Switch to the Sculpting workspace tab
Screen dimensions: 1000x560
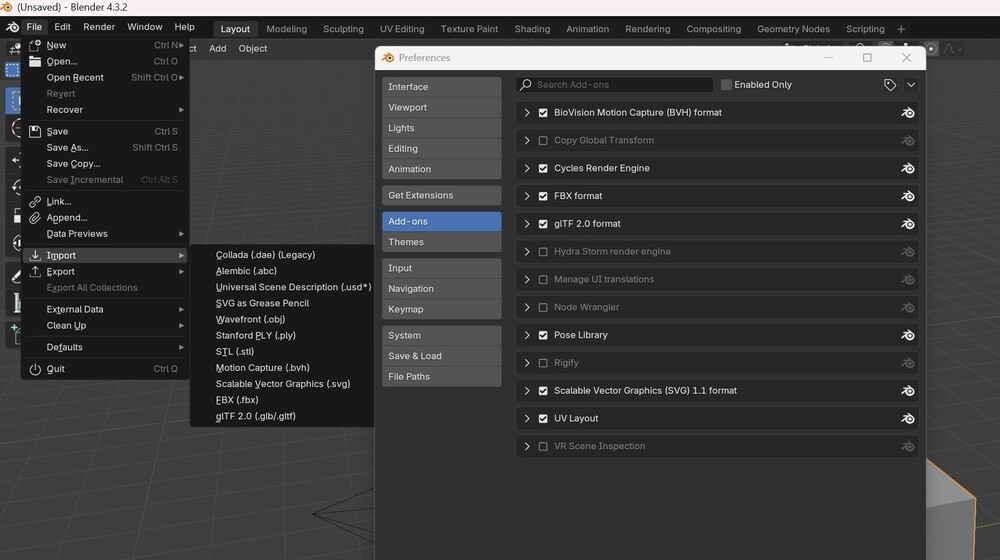point(343,29)
